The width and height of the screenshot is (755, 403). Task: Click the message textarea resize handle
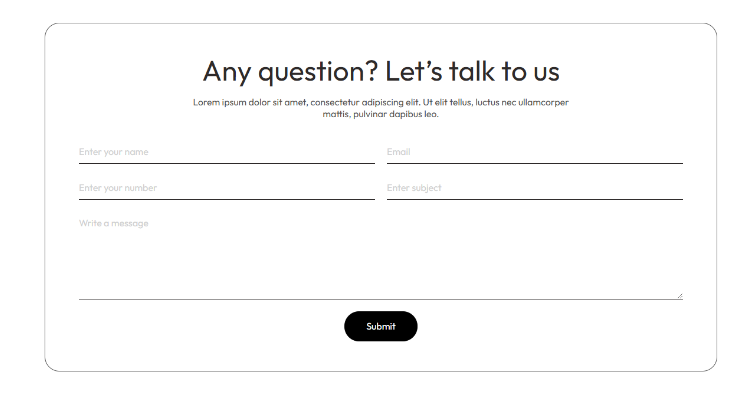click(x=679, y=295)
